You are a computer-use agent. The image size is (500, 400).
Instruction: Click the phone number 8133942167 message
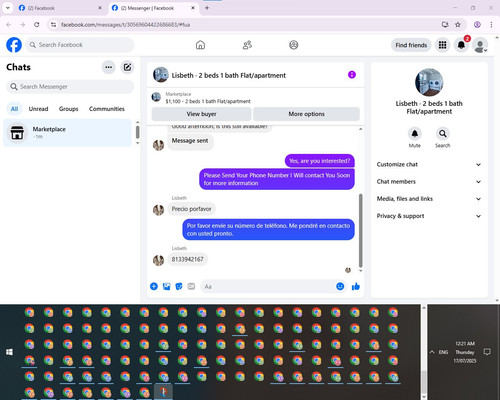(x=187, y=259)
